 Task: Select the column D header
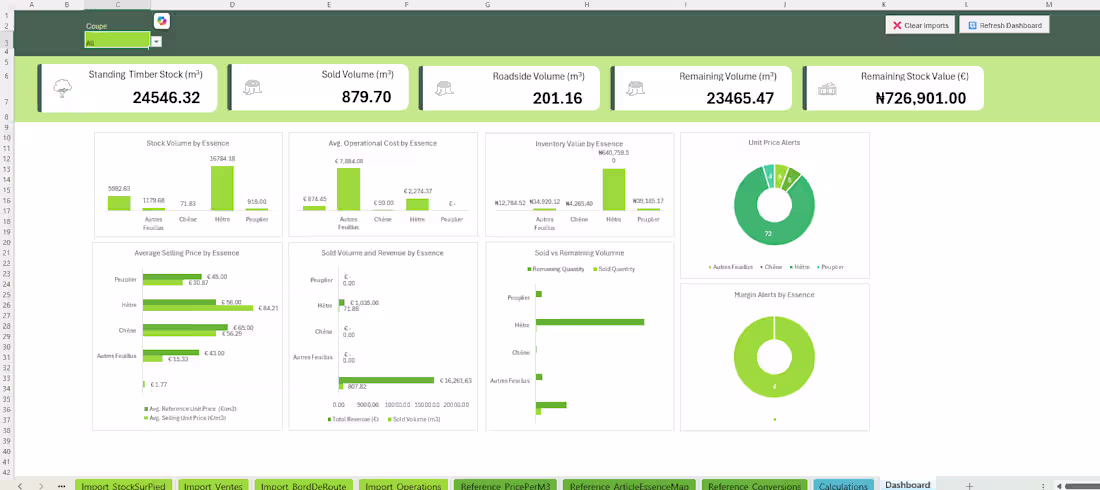pos(232,4)
